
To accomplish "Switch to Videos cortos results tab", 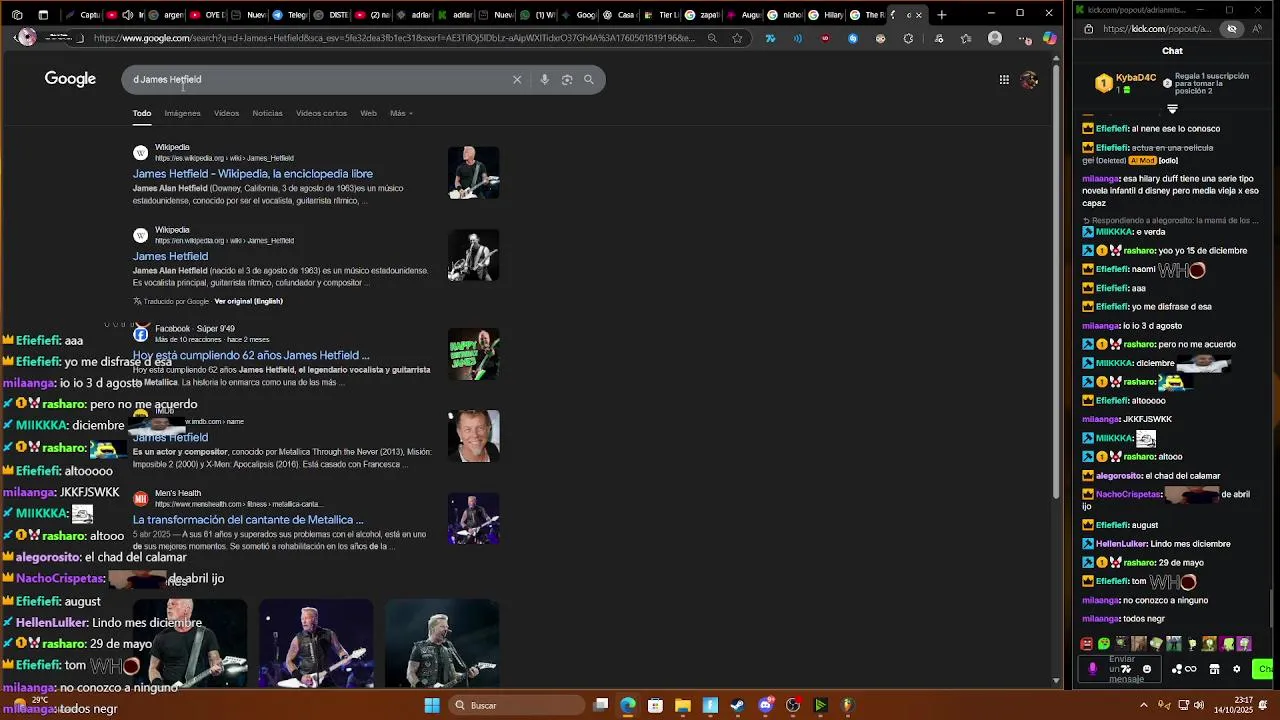I will [x=321, y=113].
